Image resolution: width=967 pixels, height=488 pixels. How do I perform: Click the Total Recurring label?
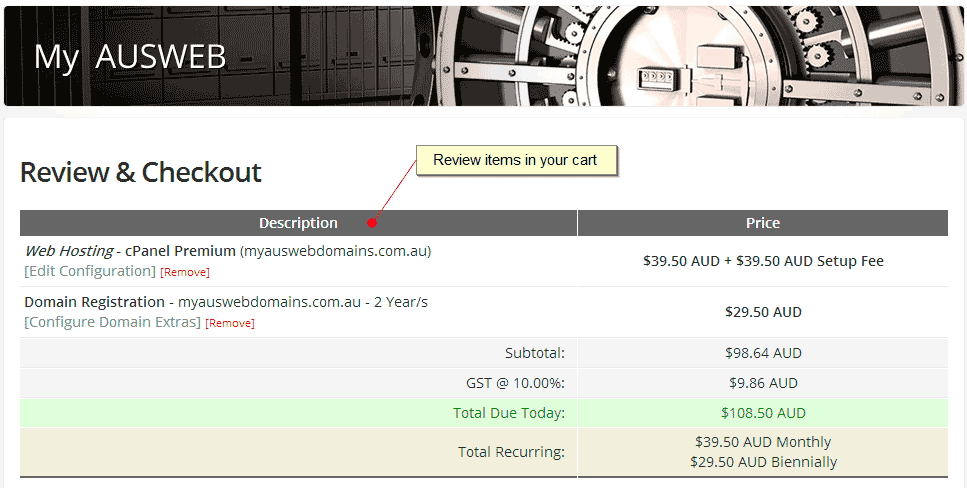pos(511,452)
